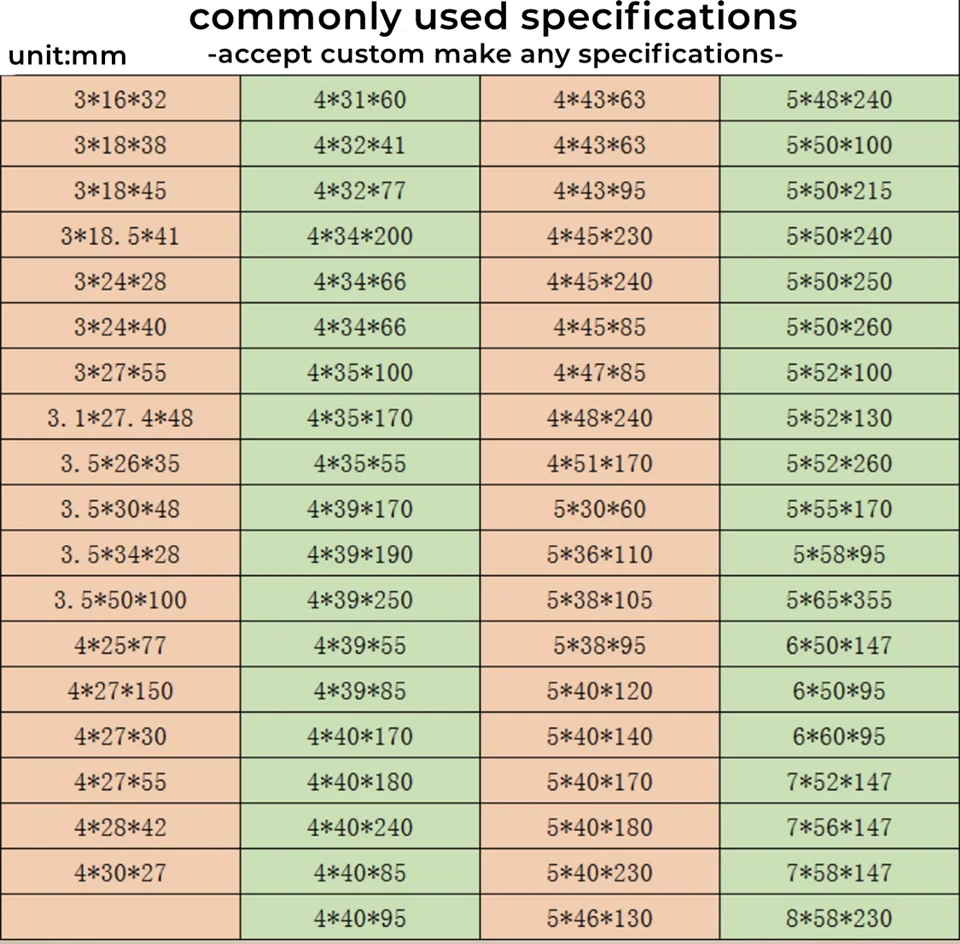The height and width of the screenshot is (944, 960).
Task: Select the 3*18.5*41 table cell
Action: [120, 237]
